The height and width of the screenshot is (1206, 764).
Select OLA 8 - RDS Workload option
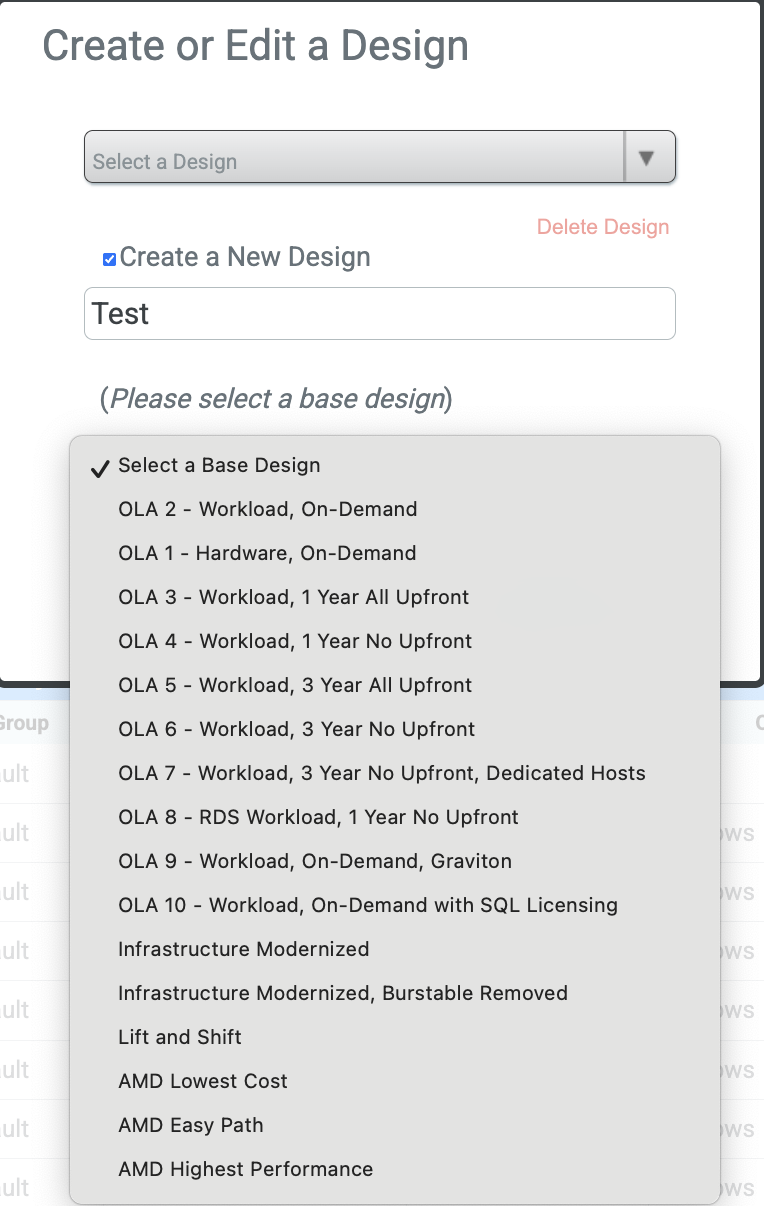(x=318, y=817)
